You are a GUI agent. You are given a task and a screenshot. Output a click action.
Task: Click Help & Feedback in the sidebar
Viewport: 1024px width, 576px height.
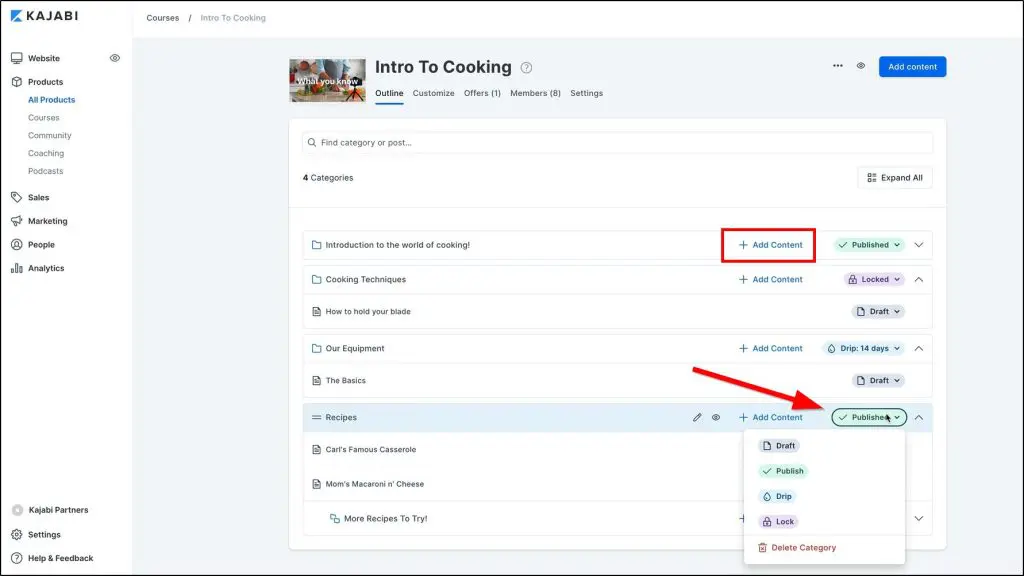[x=60, y=558]
